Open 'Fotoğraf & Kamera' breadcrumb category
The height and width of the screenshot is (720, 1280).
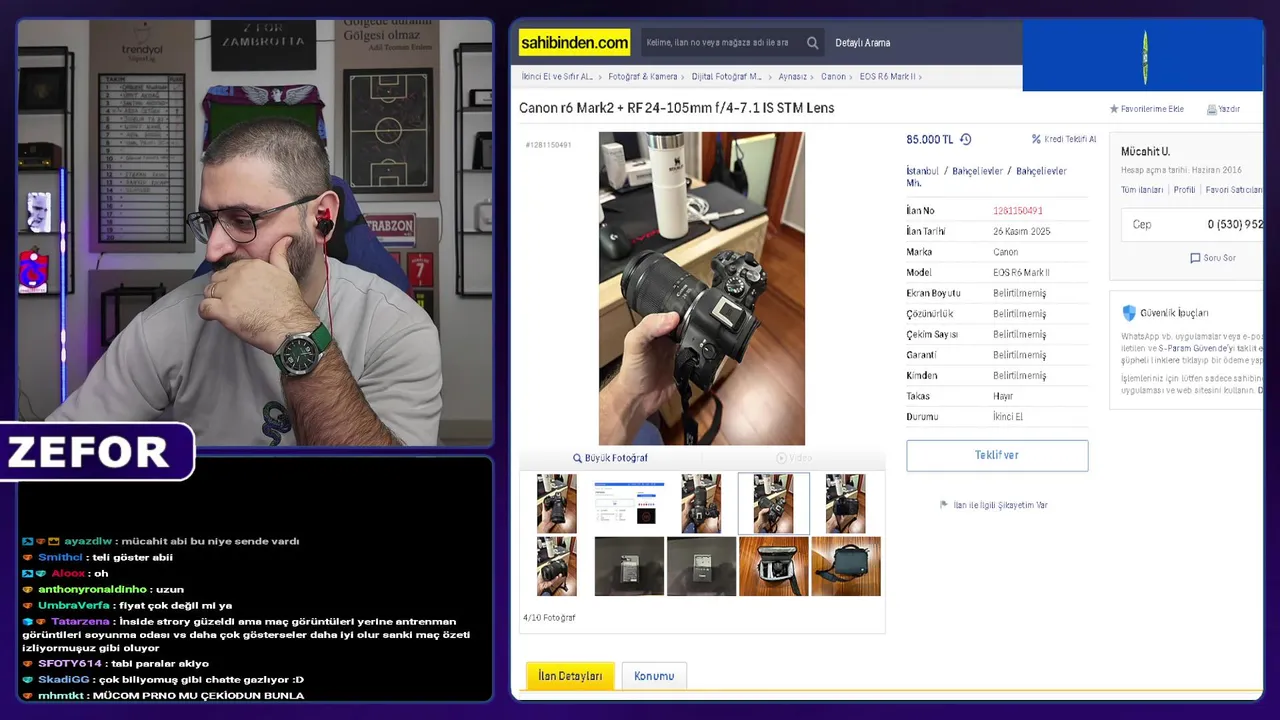(x=643, y=76)
